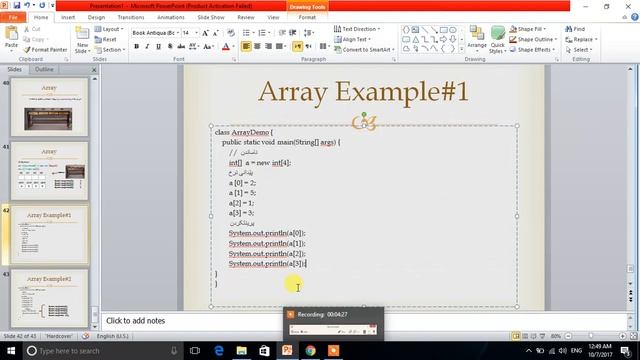Click Cut in the Clipboard group
The width and height of the screenshot is (640, 360).
tap(32, 29)
